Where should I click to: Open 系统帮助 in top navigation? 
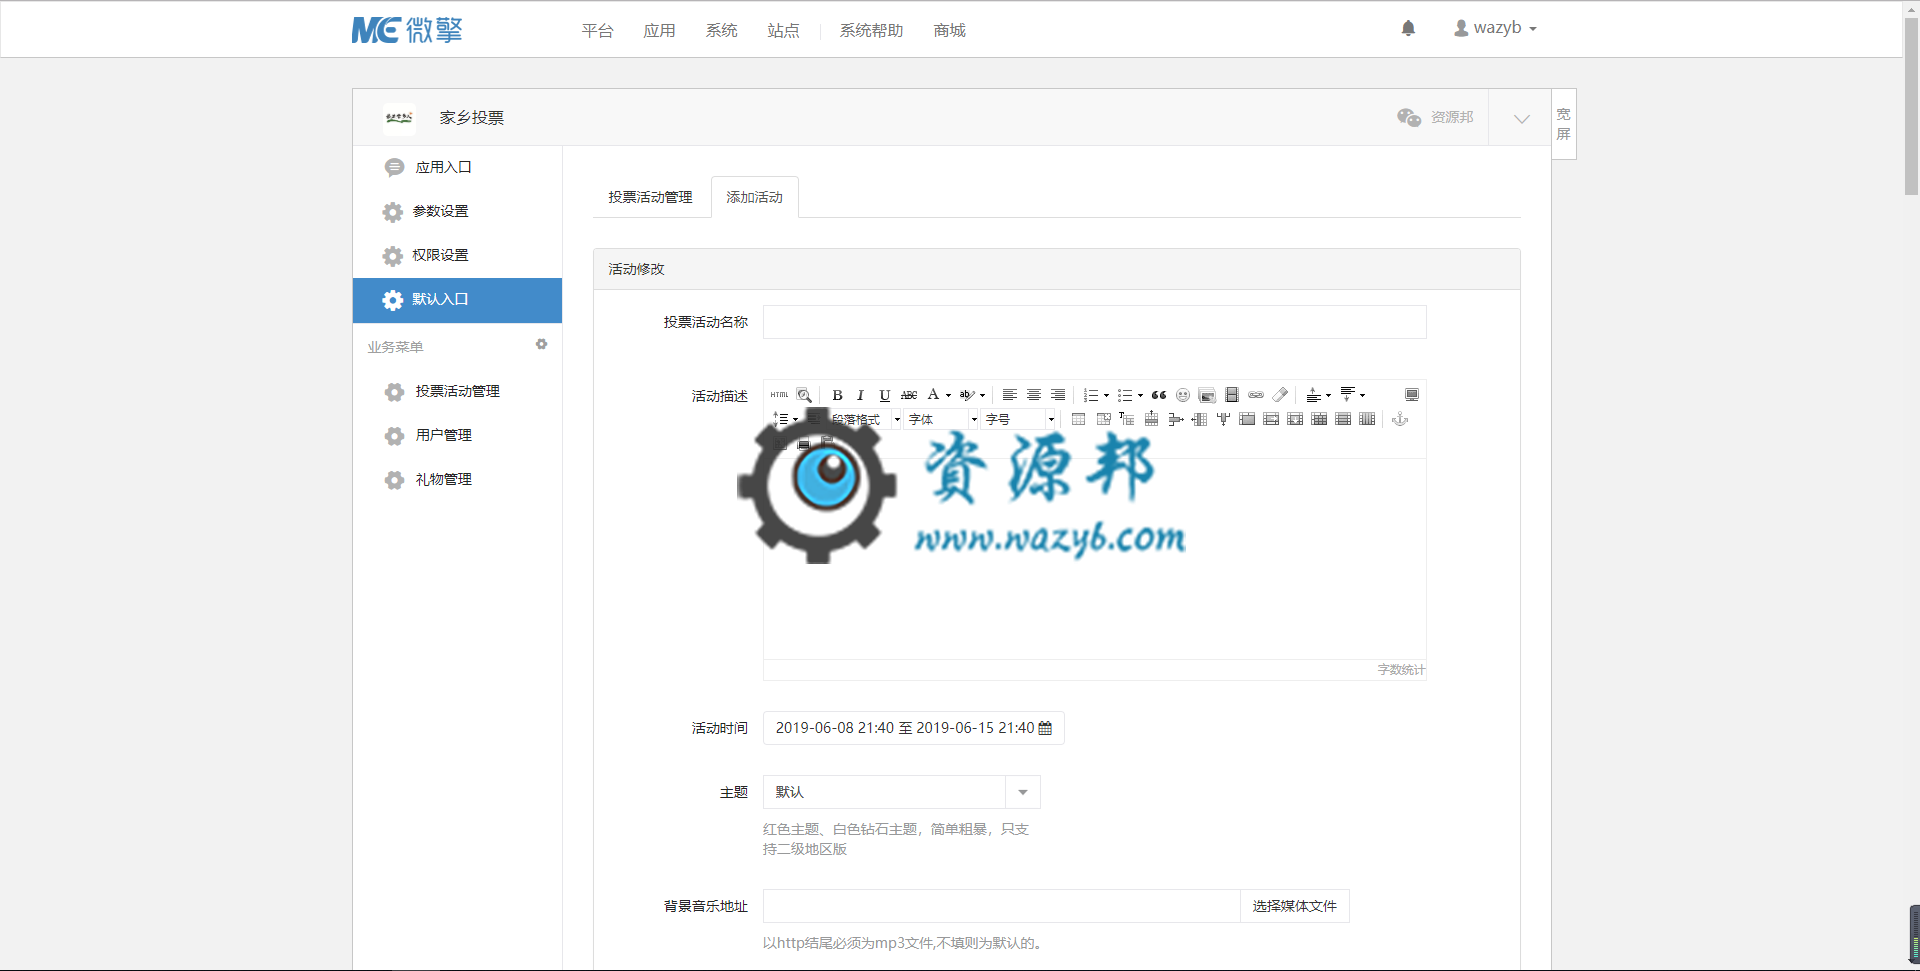click(x=871, y=30)
